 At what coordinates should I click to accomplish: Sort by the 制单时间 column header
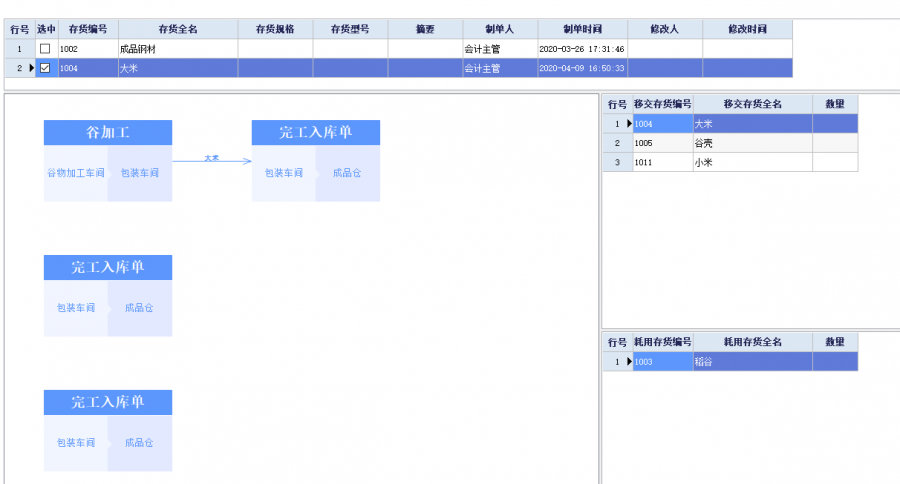tap(582, 29)
